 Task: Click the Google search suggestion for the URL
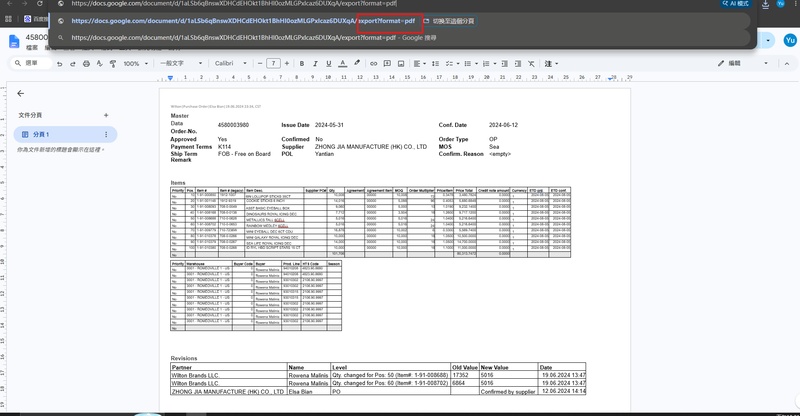254,37
